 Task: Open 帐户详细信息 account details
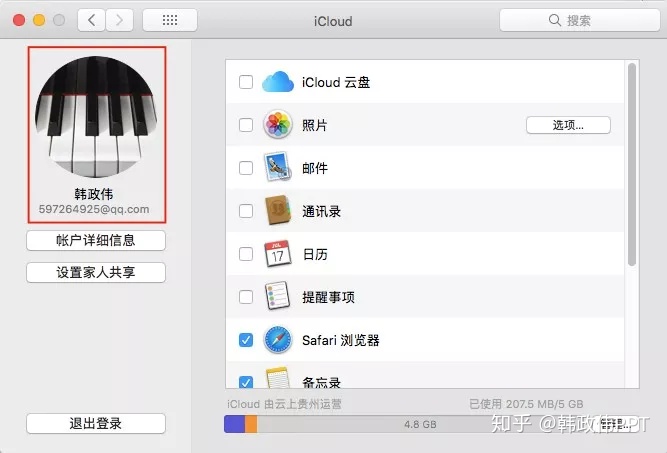click(96, 240)
